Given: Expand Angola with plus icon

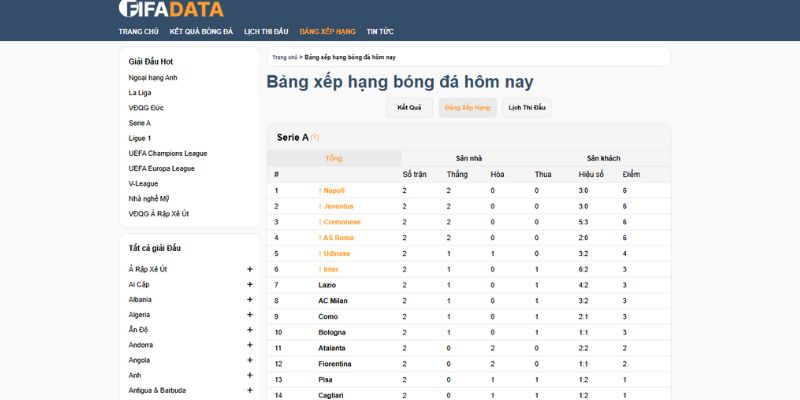Looking at the screenshot, I should coord(250,360).
